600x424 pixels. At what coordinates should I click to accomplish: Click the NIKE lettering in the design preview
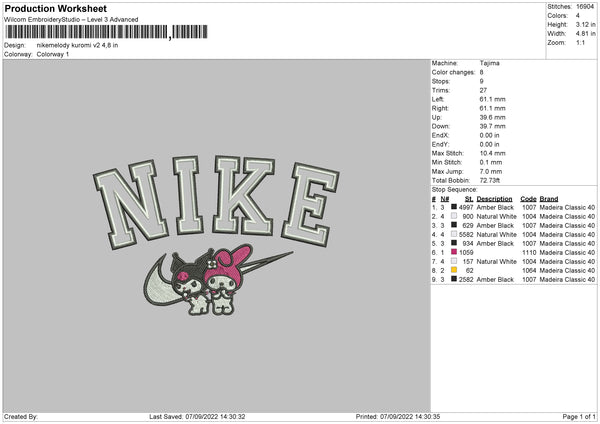(216, 202)
